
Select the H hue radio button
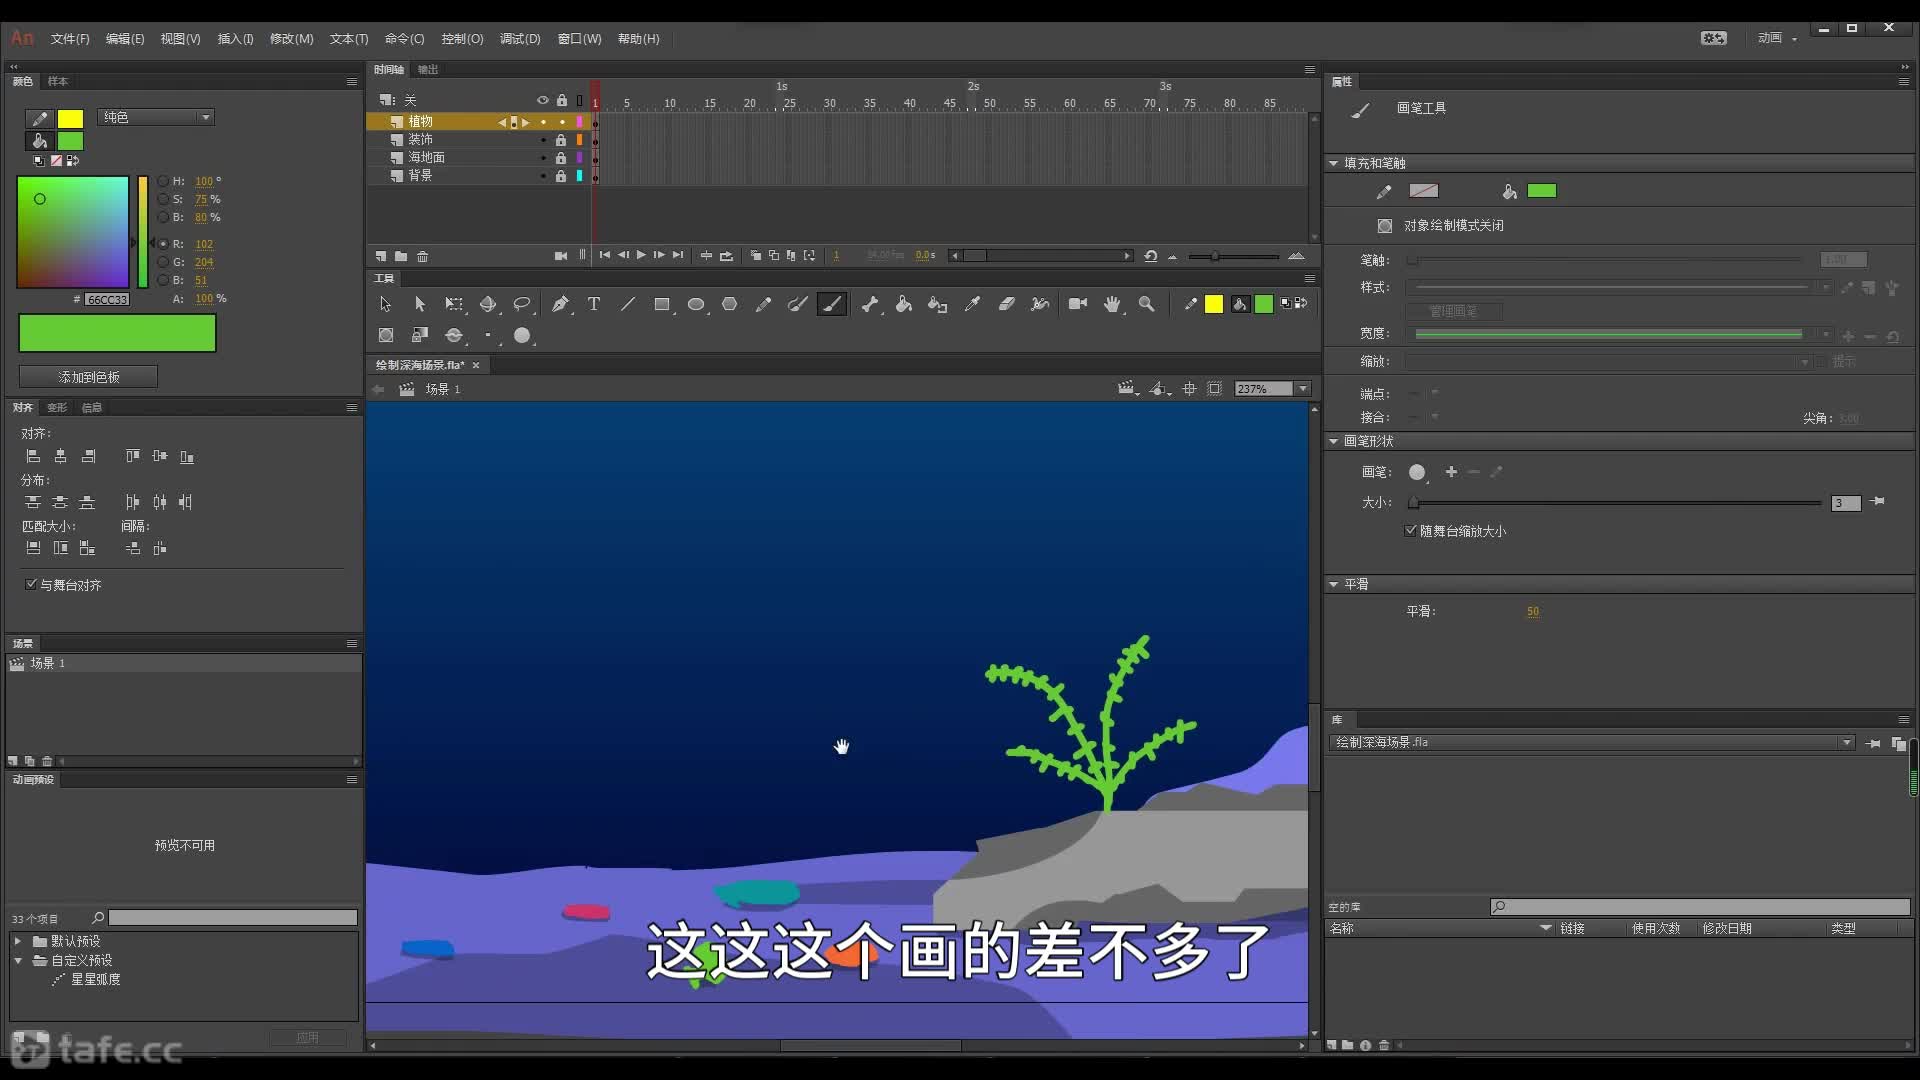coord(162,181)
